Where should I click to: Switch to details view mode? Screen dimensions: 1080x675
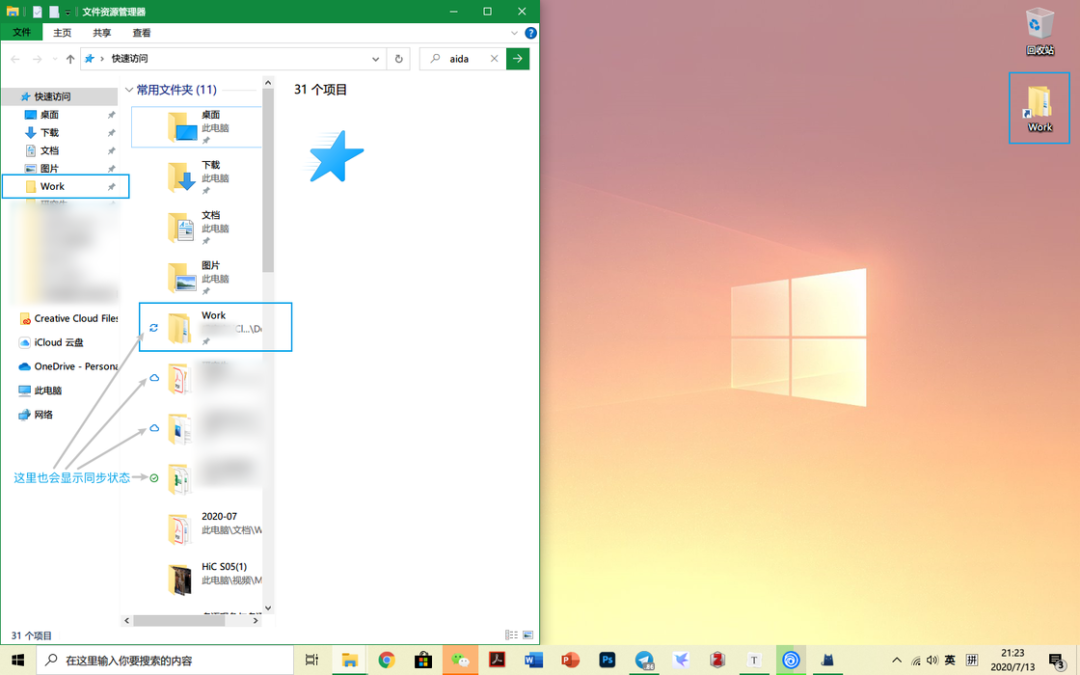click(x=511, y=634)
